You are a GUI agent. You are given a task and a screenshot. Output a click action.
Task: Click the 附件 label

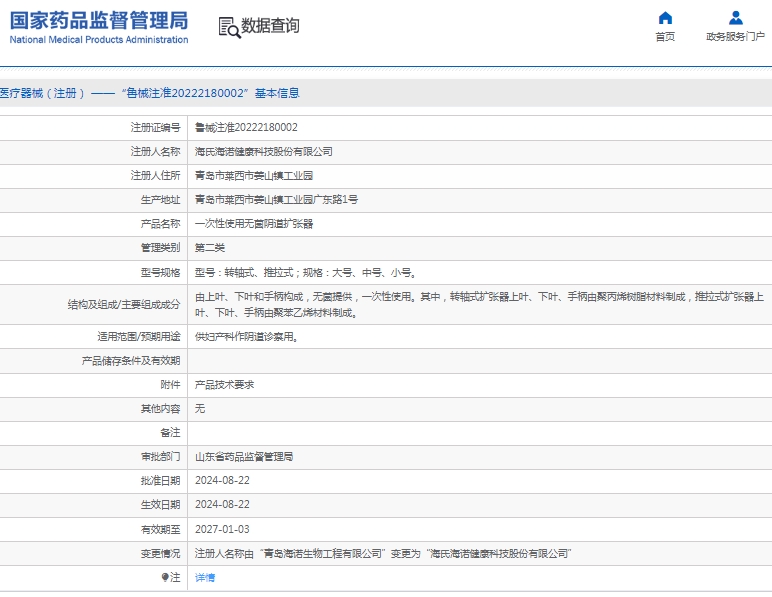pos(170,384)
